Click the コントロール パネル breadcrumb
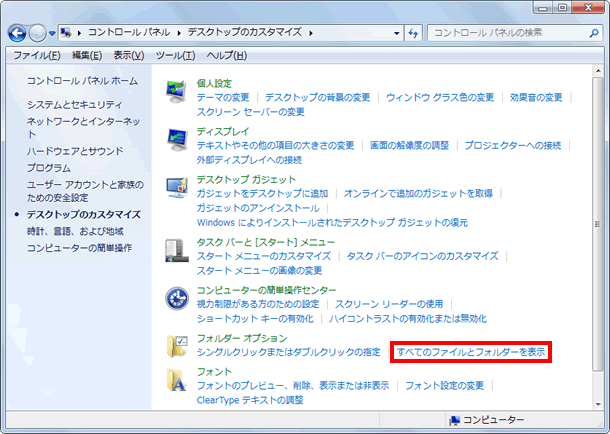Screen dimensions: 610x434 (129, 32)
